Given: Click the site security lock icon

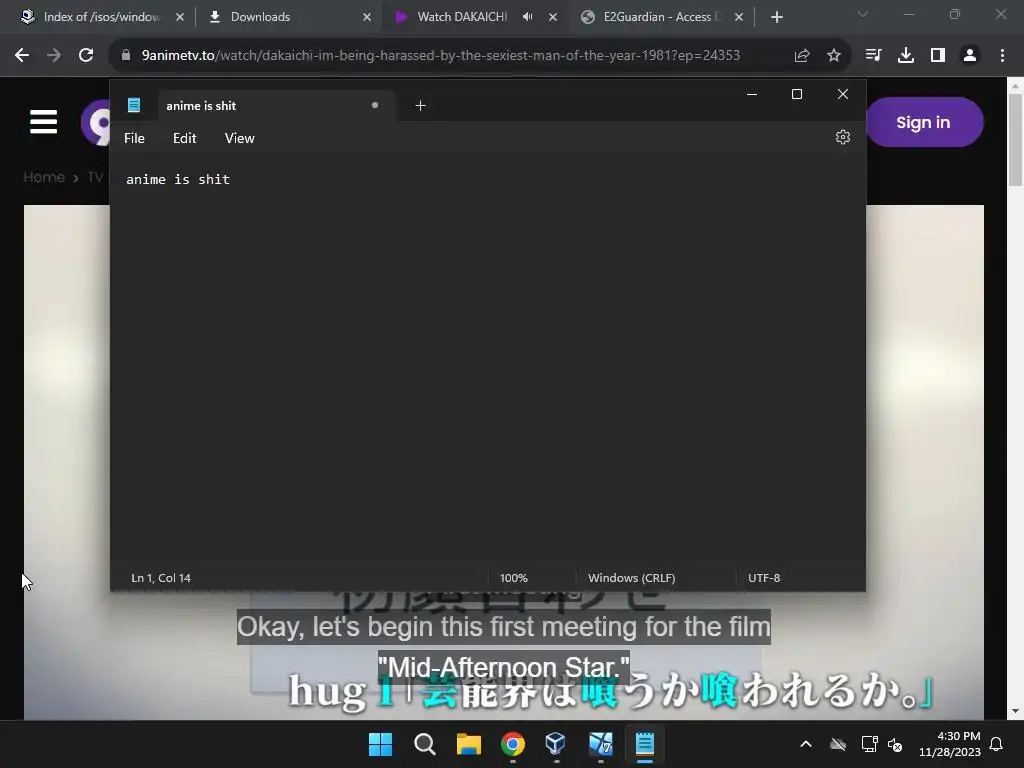Looking at the screenshot, I should [x=126, y=55].
